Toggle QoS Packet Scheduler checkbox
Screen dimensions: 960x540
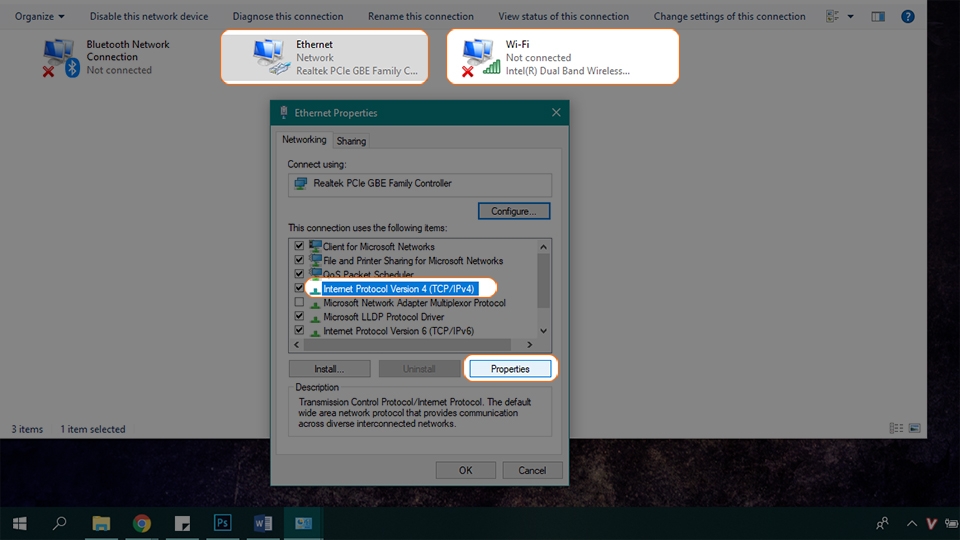(x=299, y=274)
